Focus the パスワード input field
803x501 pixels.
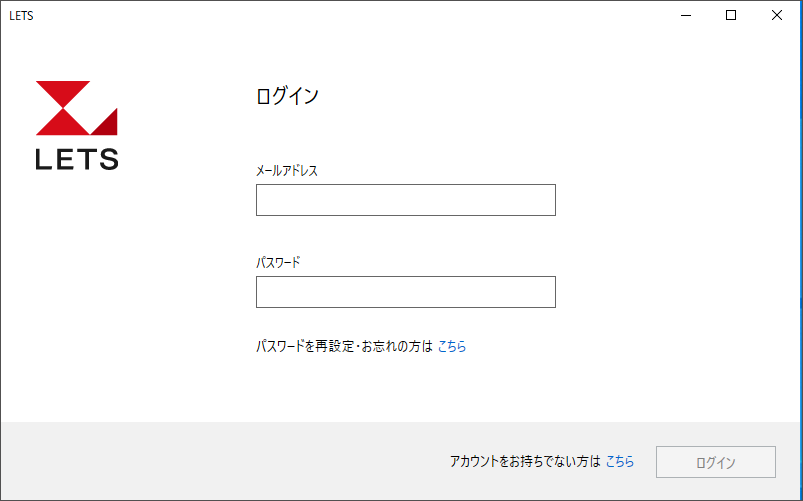tap(405, 292)
